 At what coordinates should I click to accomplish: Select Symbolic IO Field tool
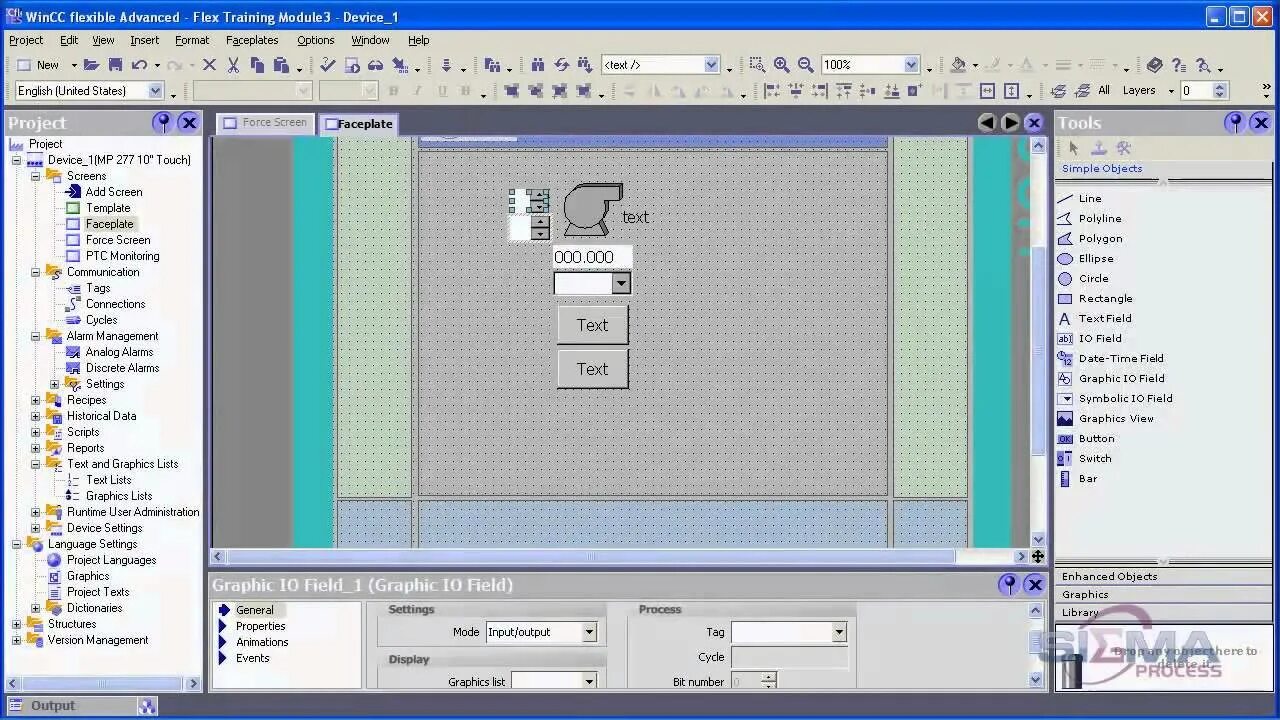click(1125, 398)
